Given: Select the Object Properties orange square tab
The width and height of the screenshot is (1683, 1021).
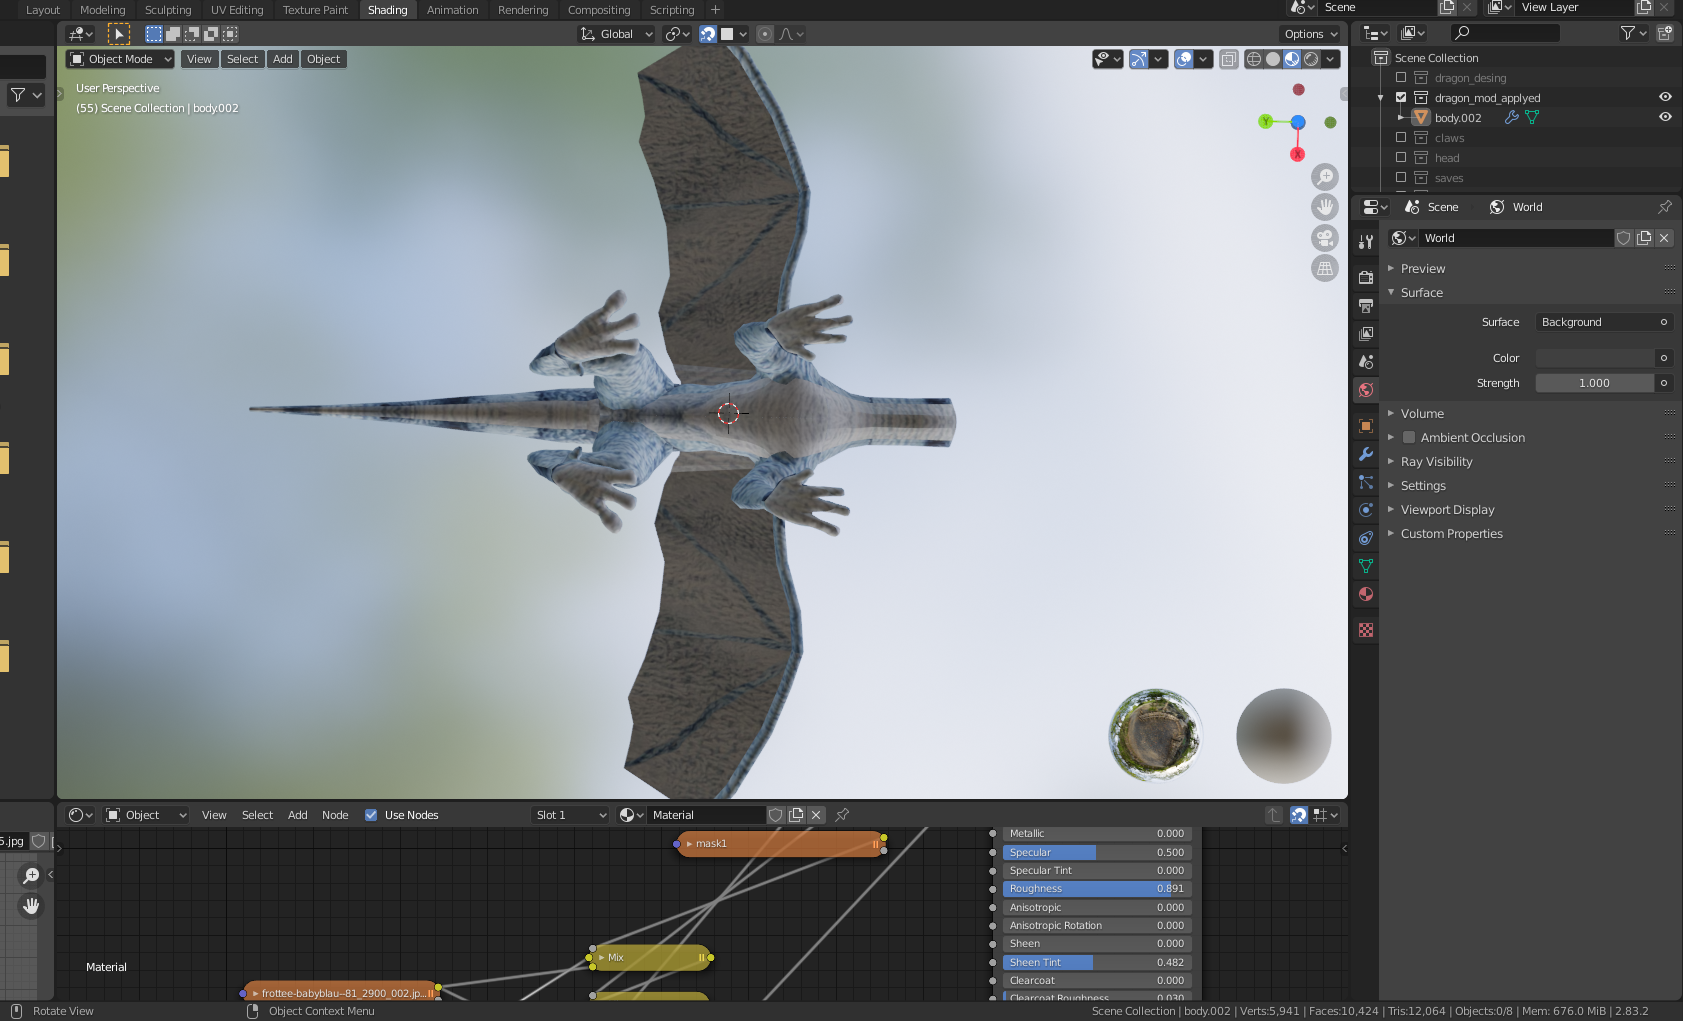Looking at the screenshot, I should click(1366, 426).
